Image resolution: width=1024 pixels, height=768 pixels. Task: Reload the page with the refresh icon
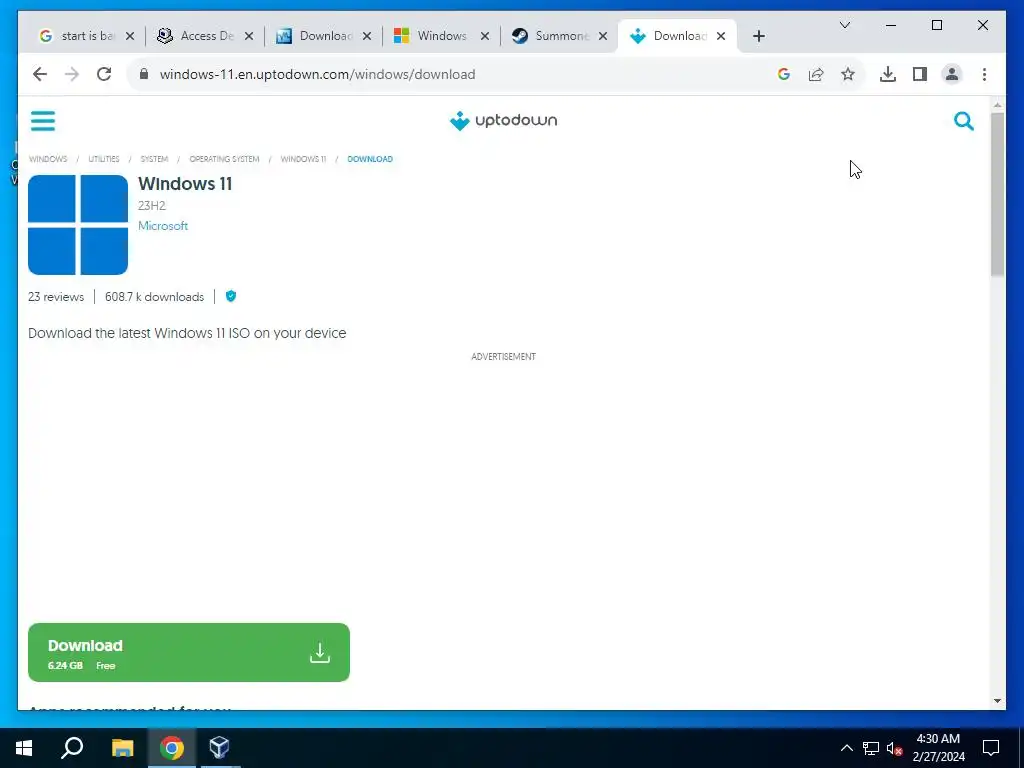point(104,74)
